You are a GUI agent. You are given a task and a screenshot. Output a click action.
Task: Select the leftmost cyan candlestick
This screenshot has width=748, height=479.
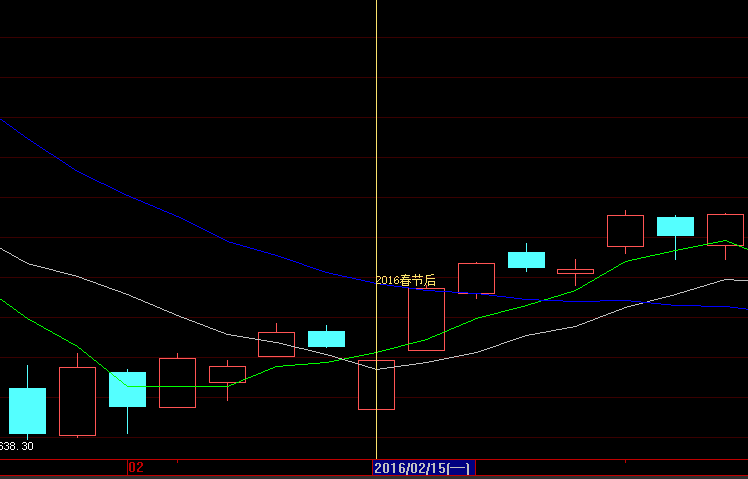coord(27,410)
